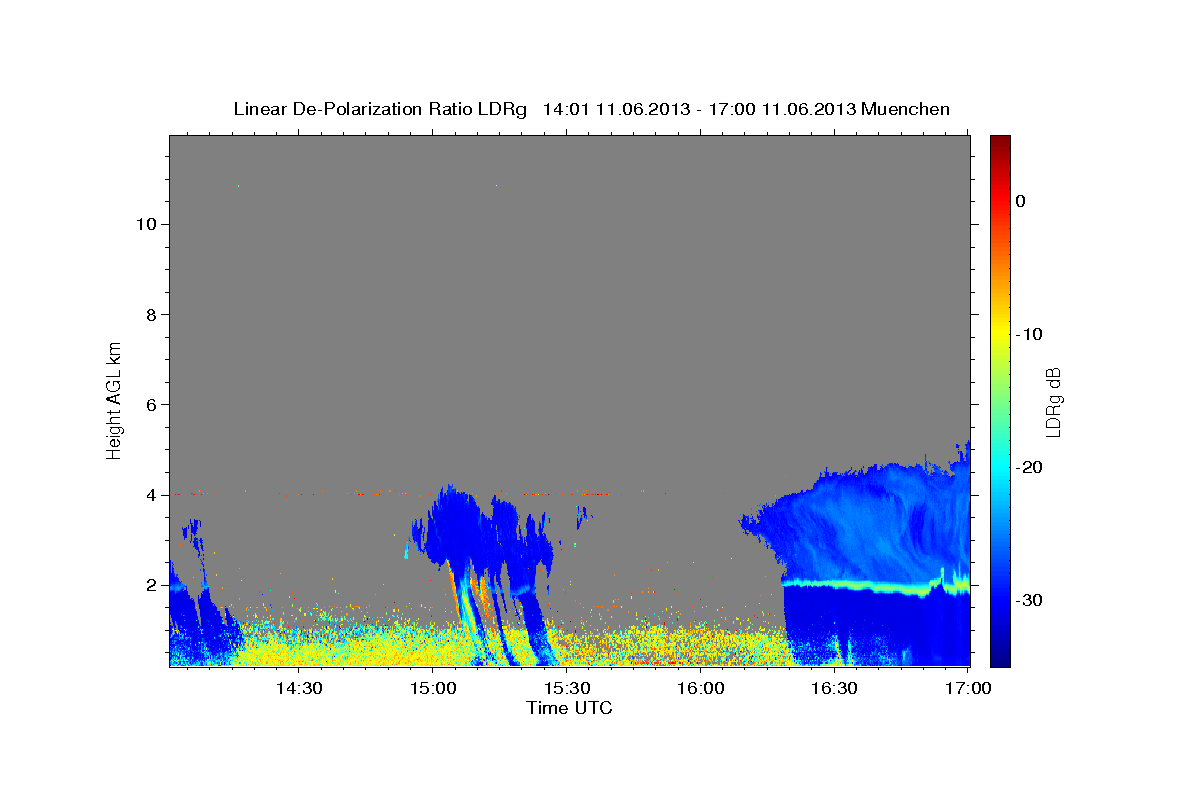Click the height tick label 6

point(150,404)
